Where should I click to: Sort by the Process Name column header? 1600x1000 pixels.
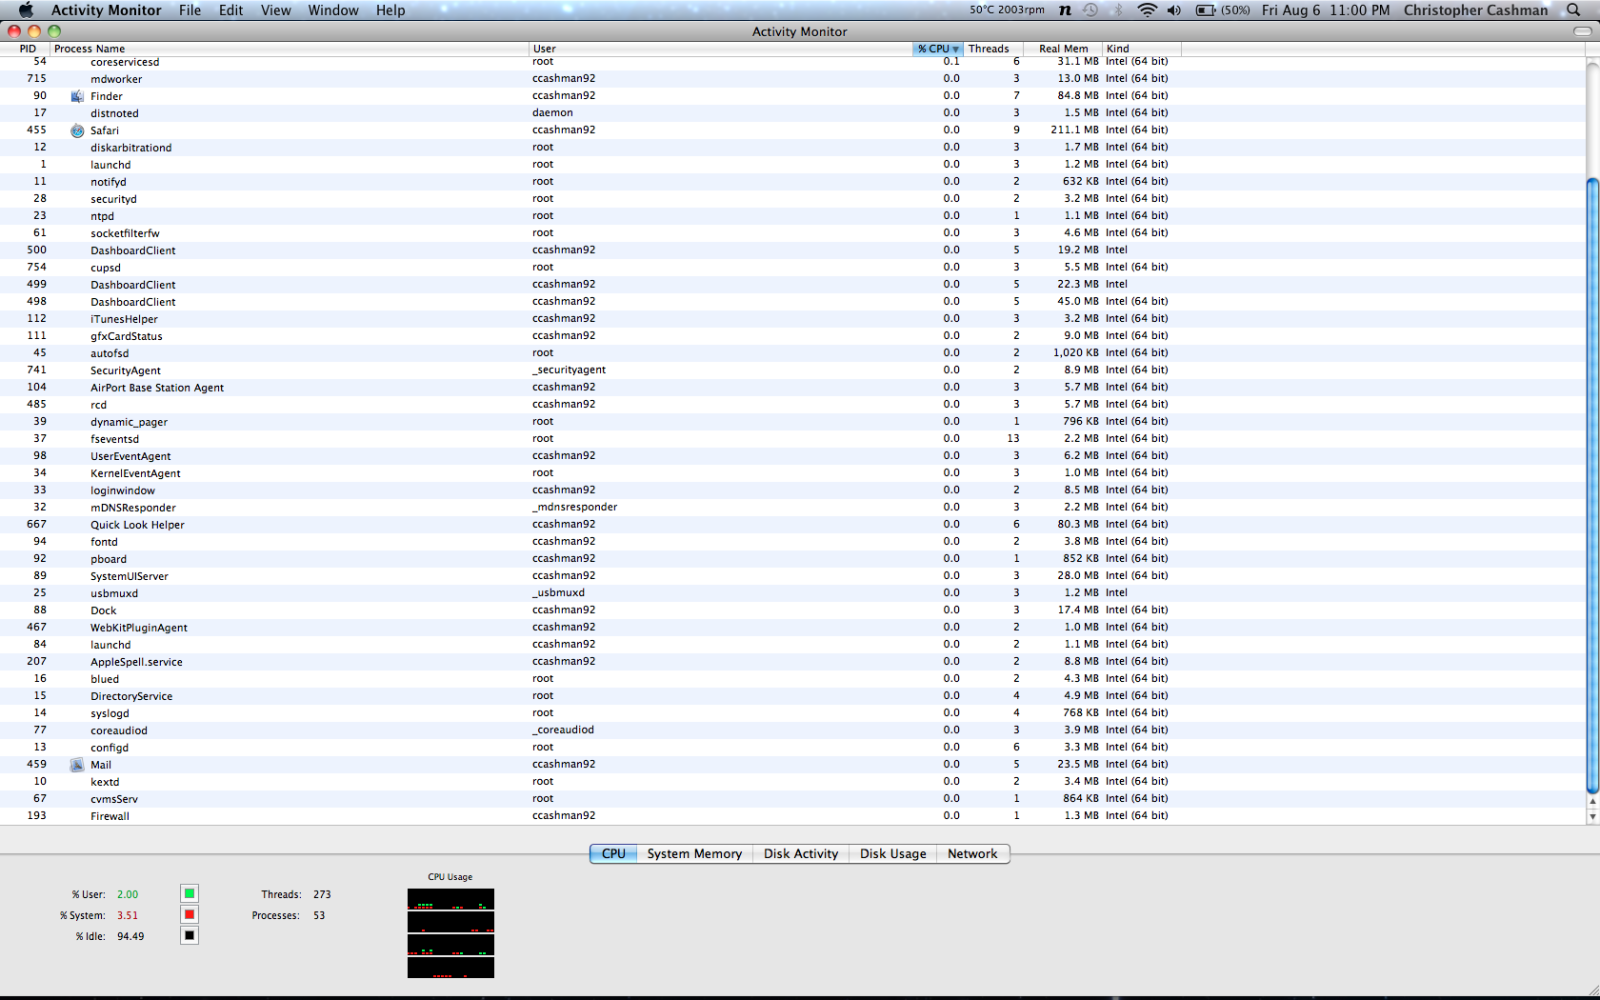click(x=290, y=48)
